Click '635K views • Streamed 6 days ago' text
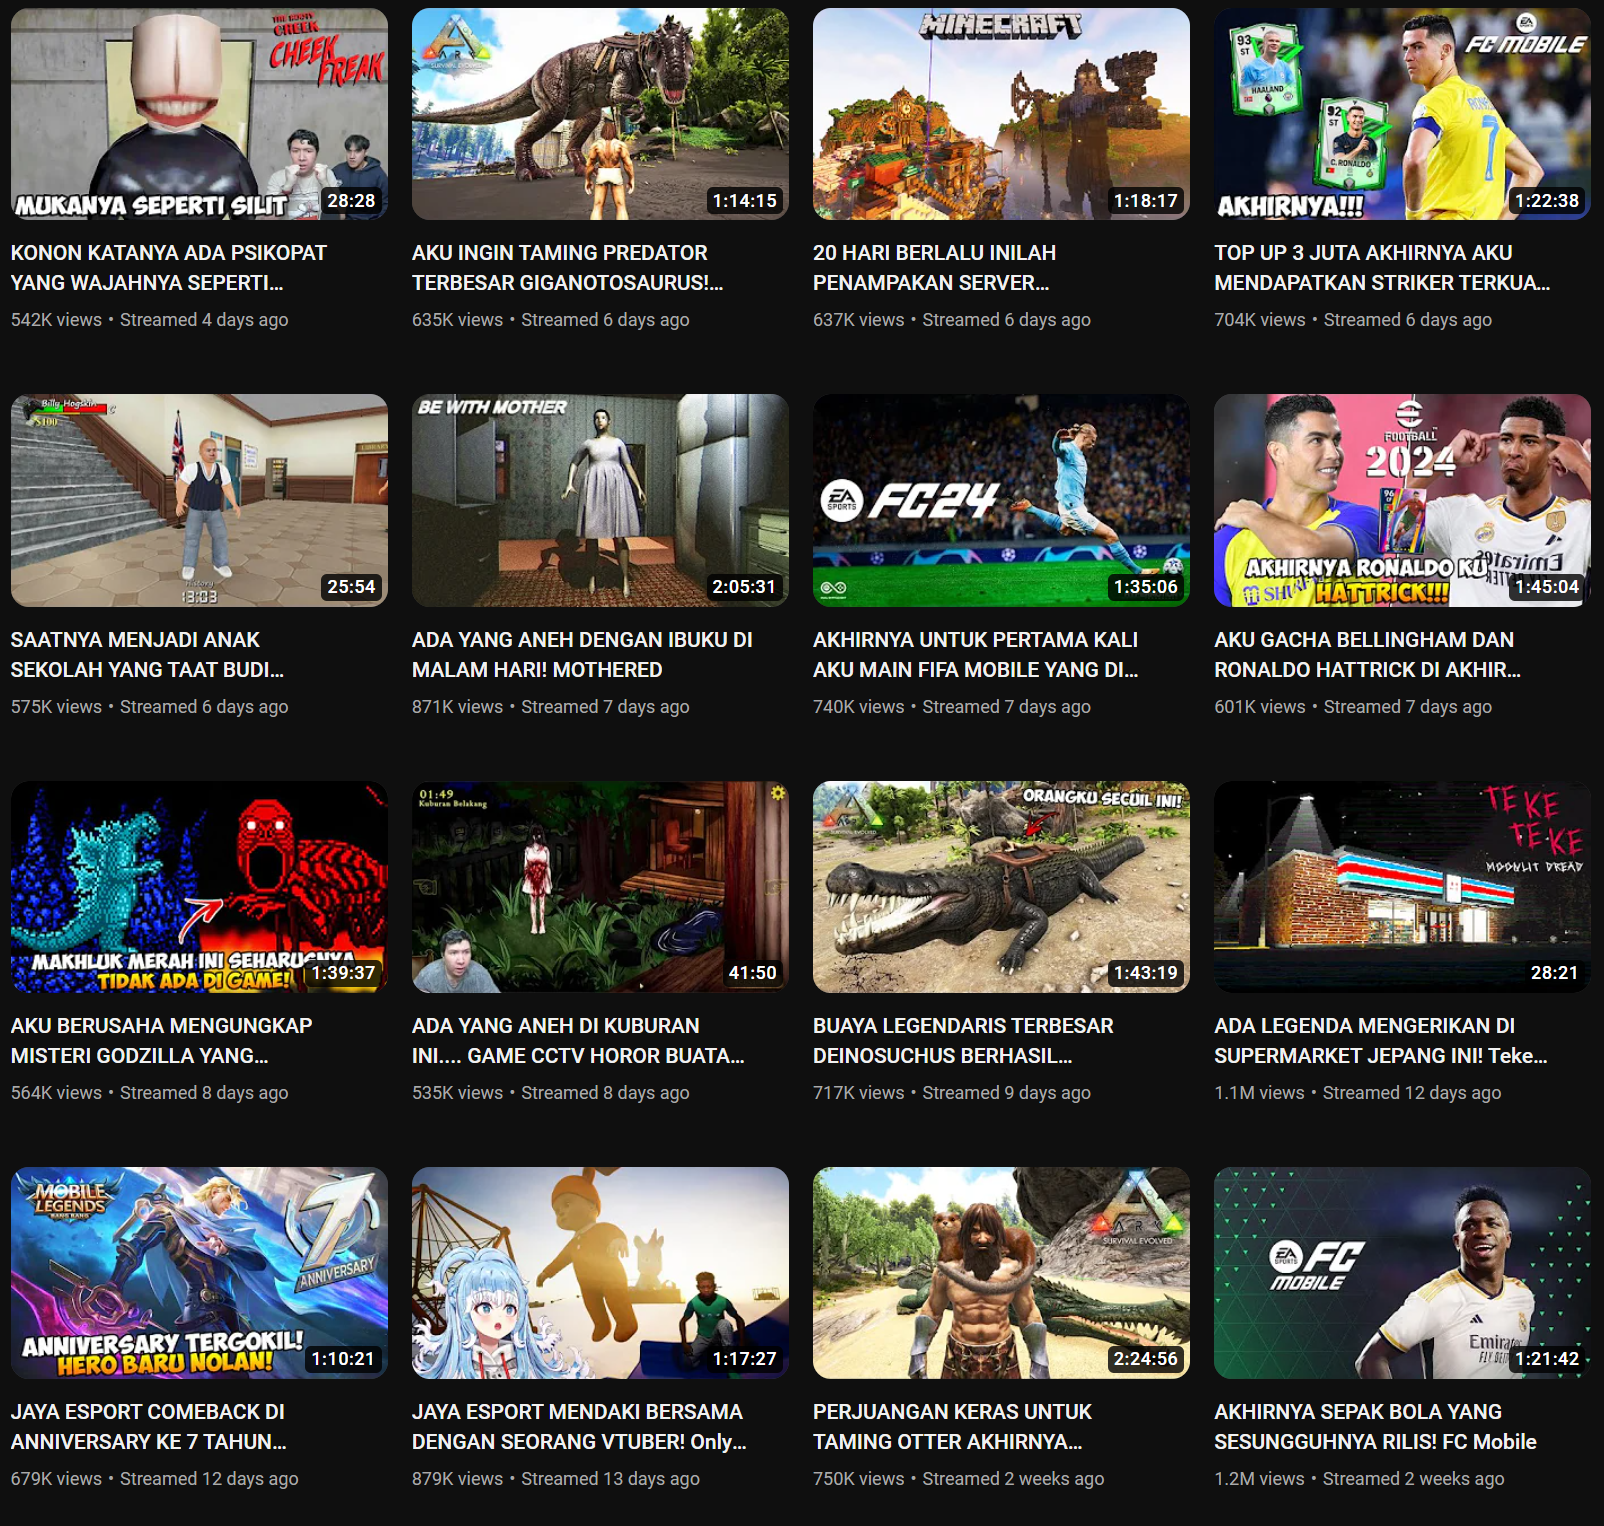The image size is (1604, 1526). (551, 320)
